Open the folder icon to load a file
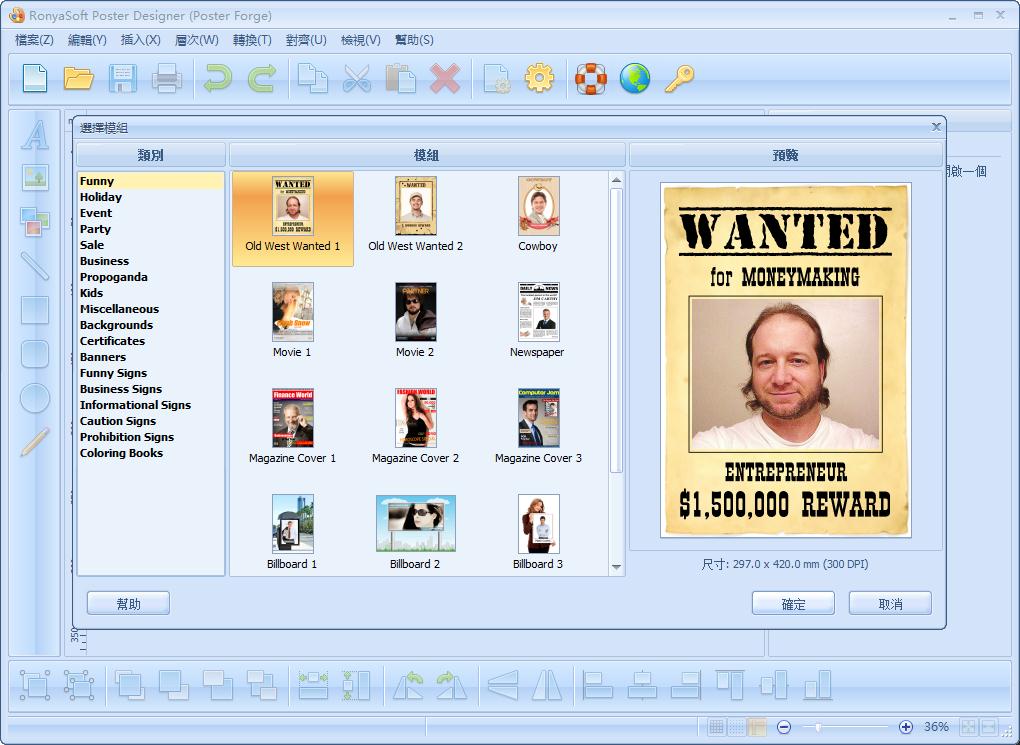 (x=78, y=78)
